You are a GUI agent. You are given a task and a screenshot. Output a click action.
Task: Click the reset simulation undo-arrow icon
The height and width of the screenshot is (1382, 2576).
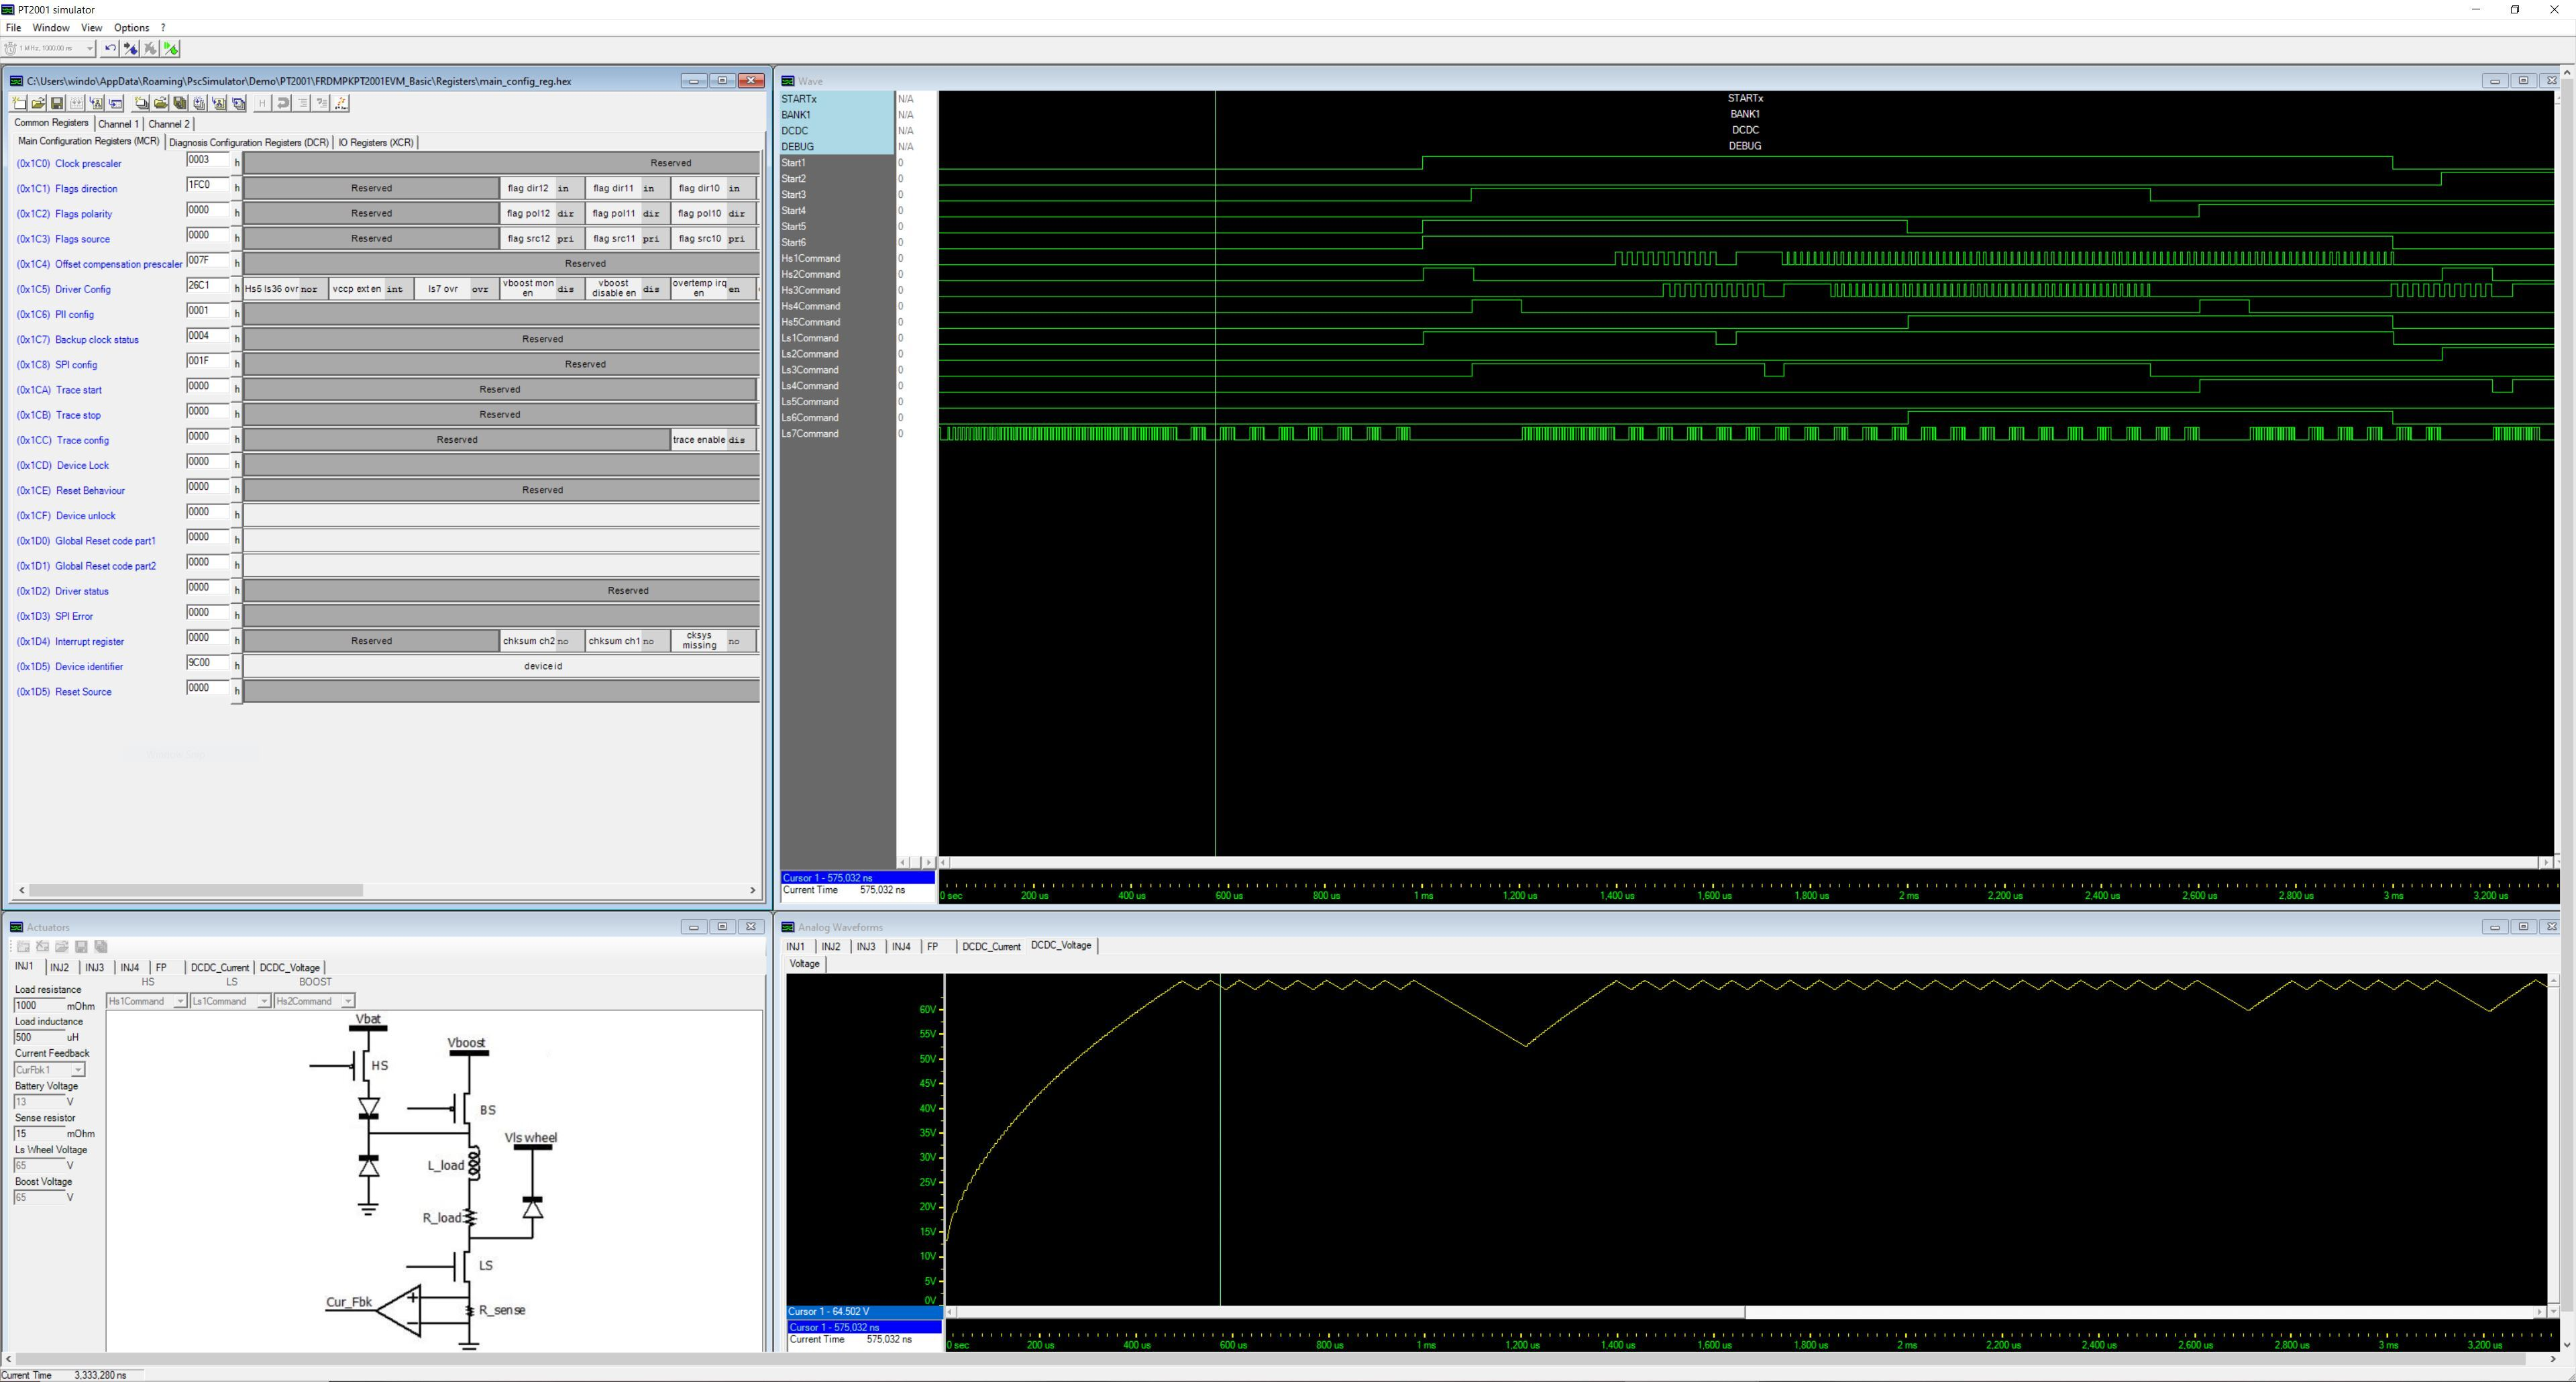(x=111, y=48)
